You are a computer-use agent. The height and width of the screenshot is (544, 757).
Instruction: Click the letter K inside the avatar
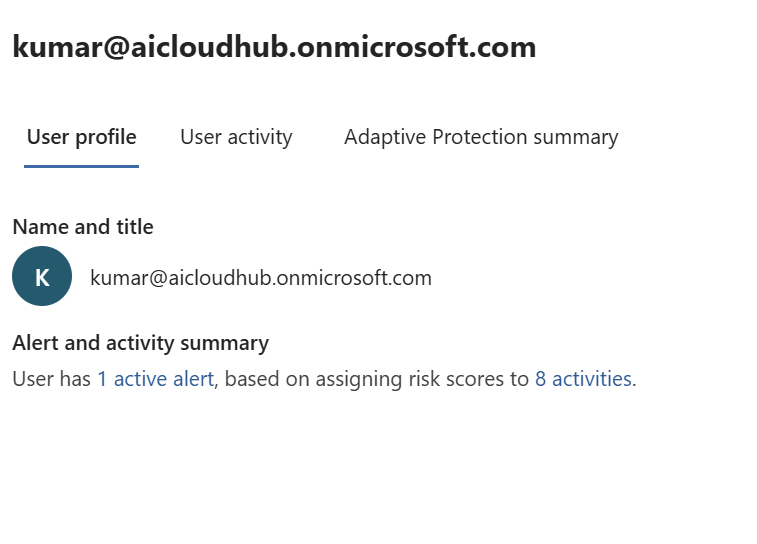[x=42, y=278]
